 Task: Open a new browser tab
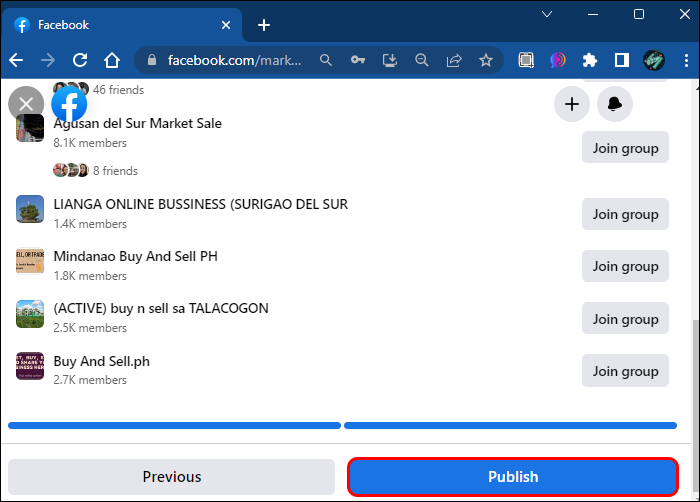point(264,25)
